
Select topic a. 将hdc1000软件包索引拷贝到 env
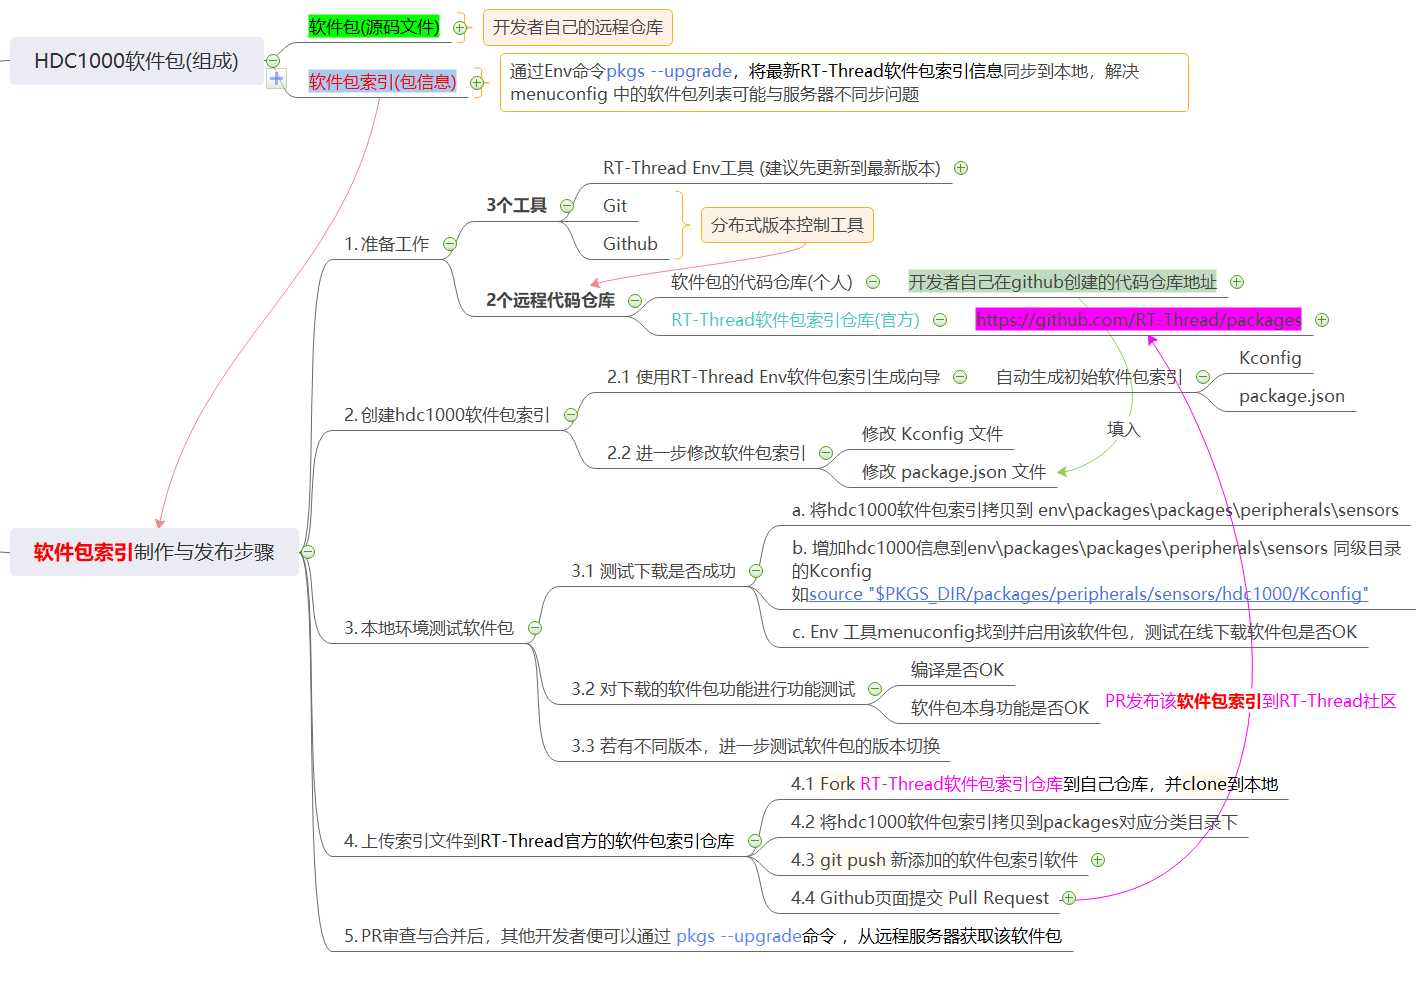(1095, 510)
